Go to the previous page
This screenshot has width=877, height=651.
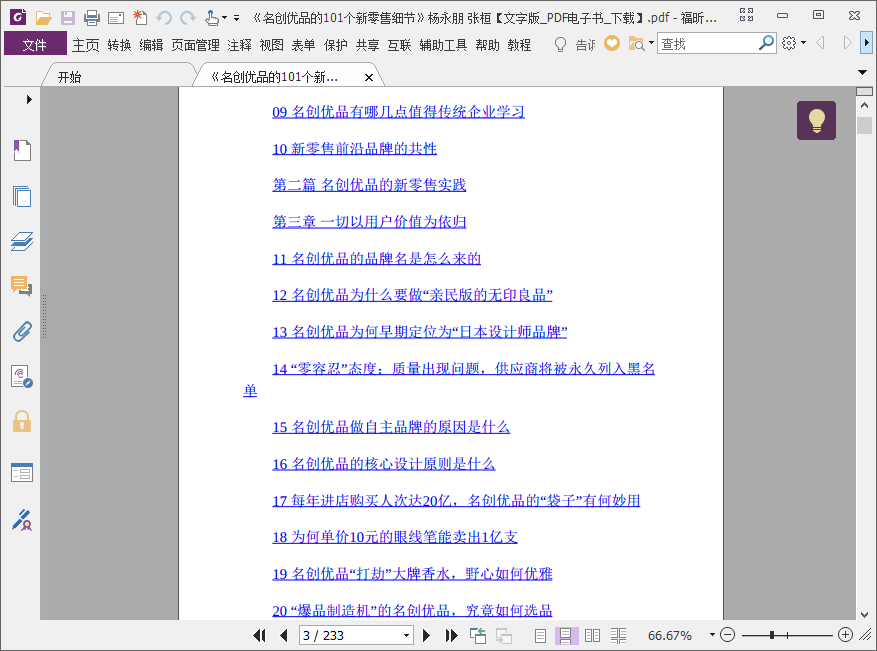point(284,635)
